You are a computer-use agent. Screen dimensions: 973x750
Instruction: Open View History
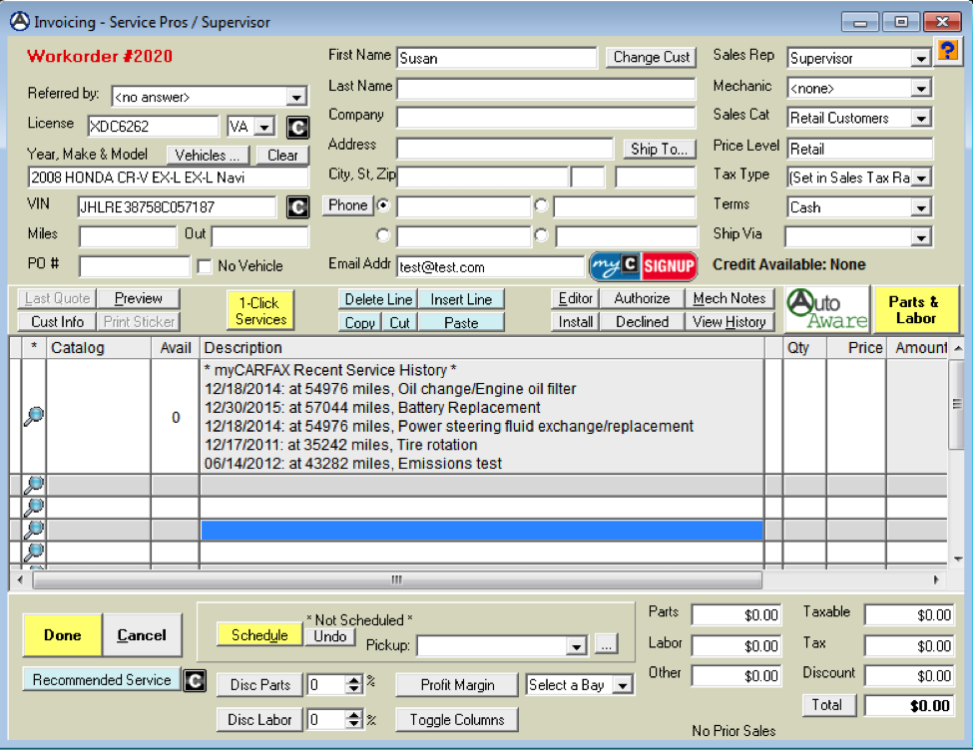pyautogui.click(x=729, y=321)
